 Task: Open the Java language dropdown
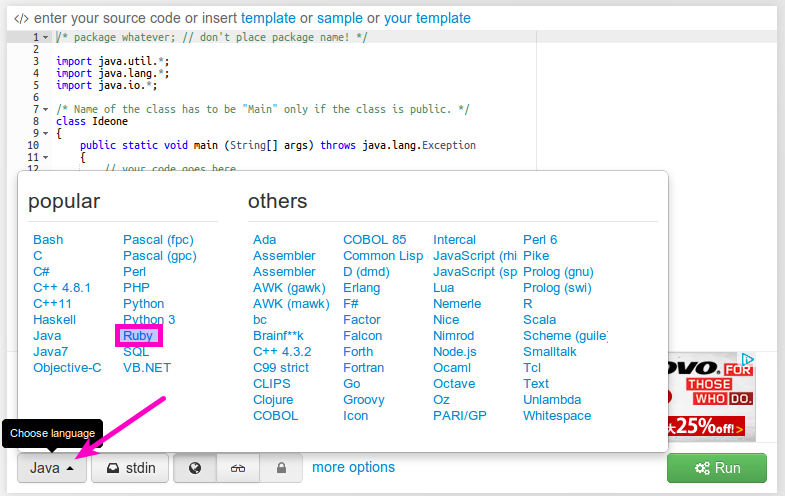[51, 468]
